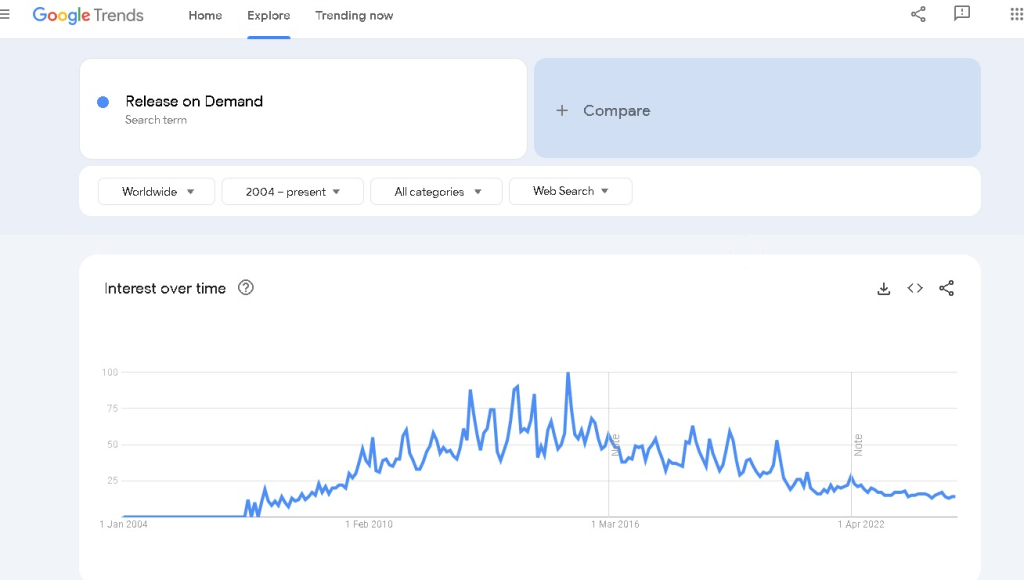Open the Web Search type dropdown
The image size is (1024, 580).
tap(571, 191)
